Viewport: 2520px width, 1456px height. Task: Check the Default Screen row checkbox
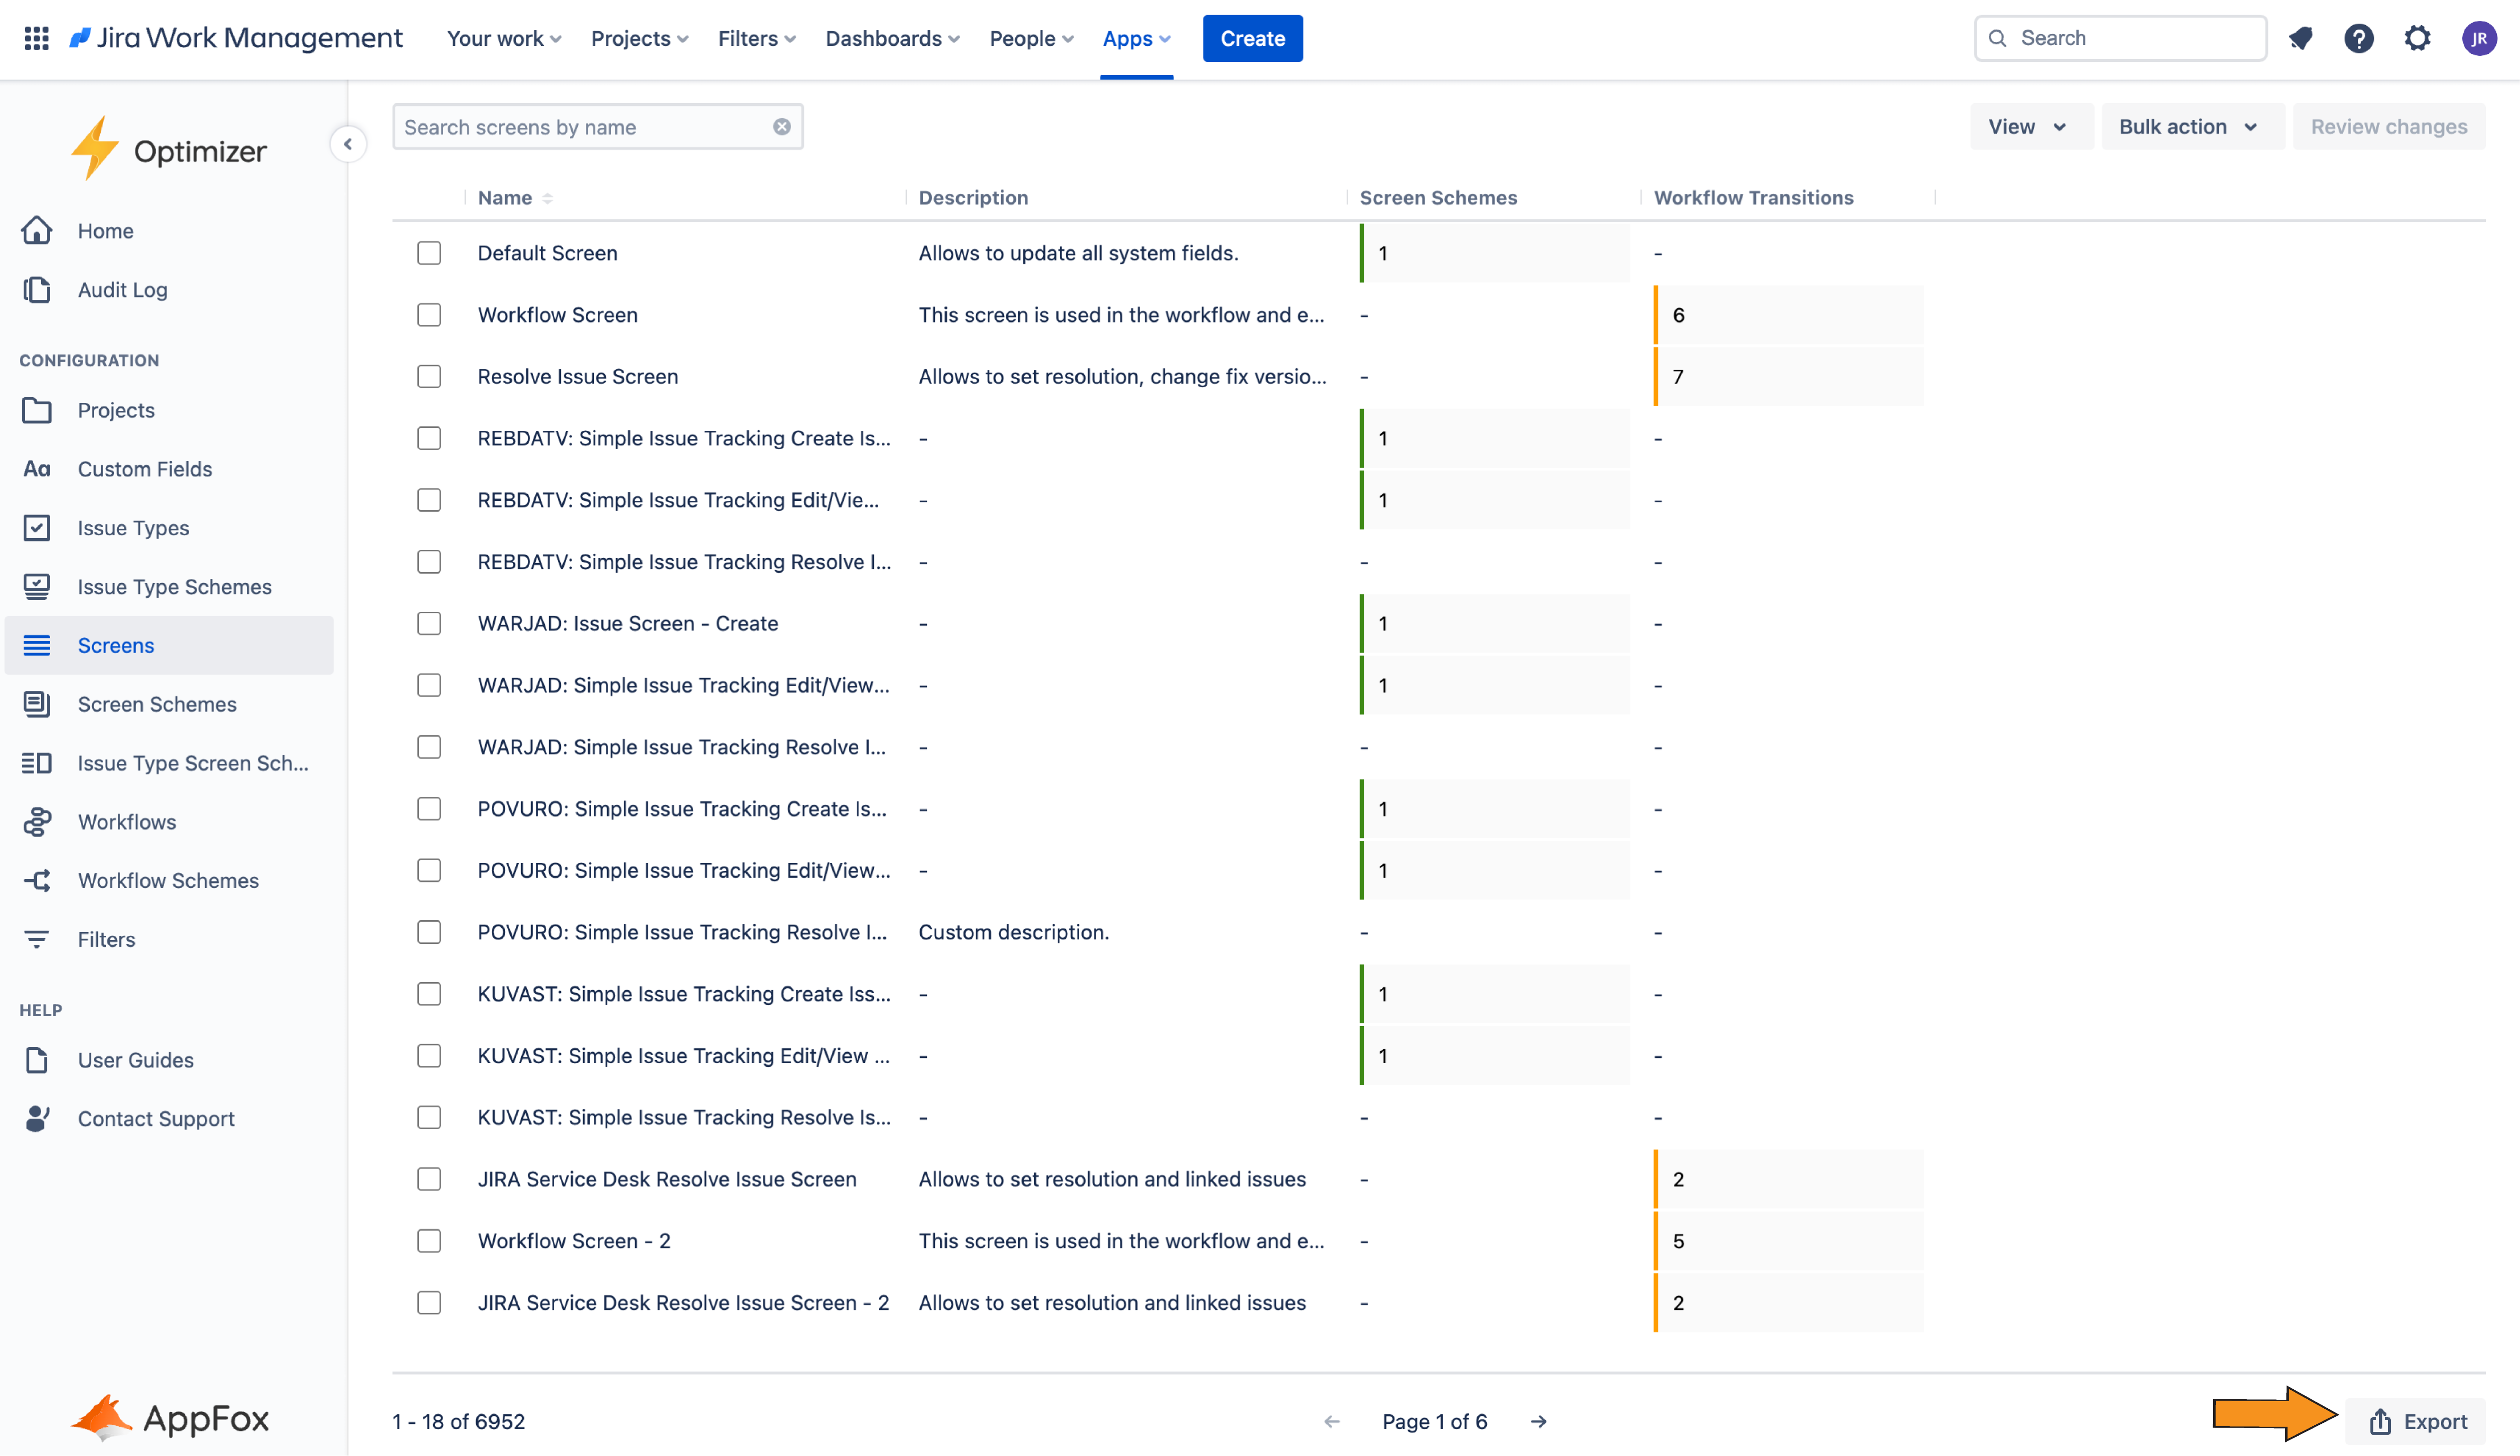[x=429, y=253]
